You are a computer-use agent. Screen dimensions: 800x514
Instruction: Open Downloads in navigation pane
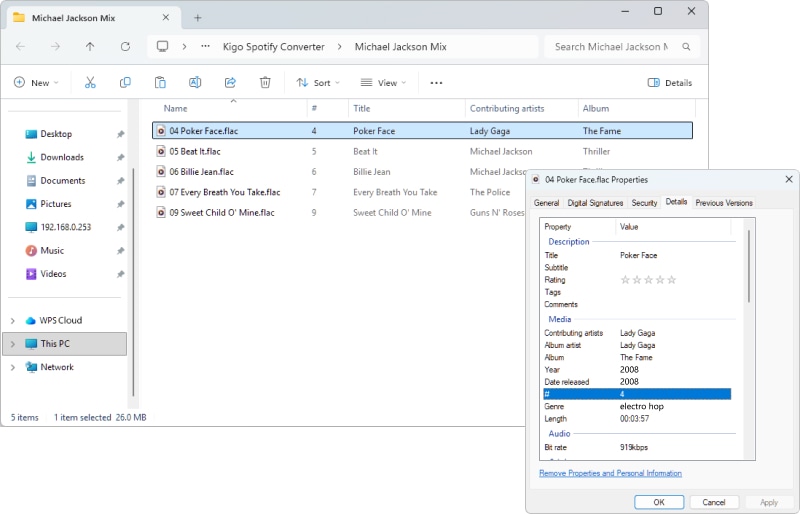62,157
